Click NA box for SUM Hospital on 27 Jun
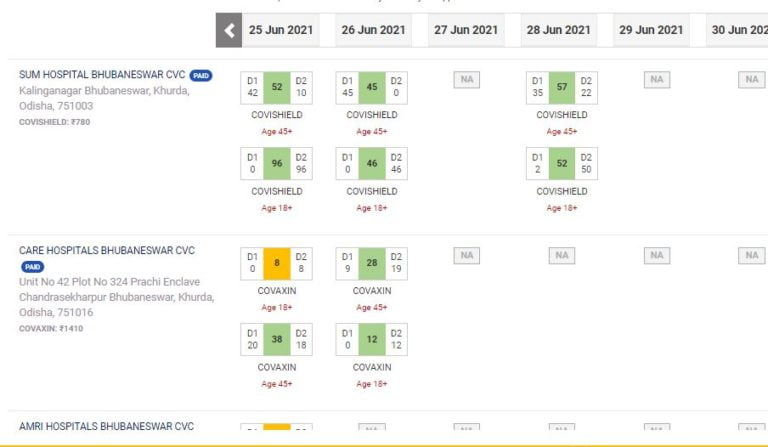The width and height of the screenshot is (768, 447). pyautogui.click(x=466, y=79)
